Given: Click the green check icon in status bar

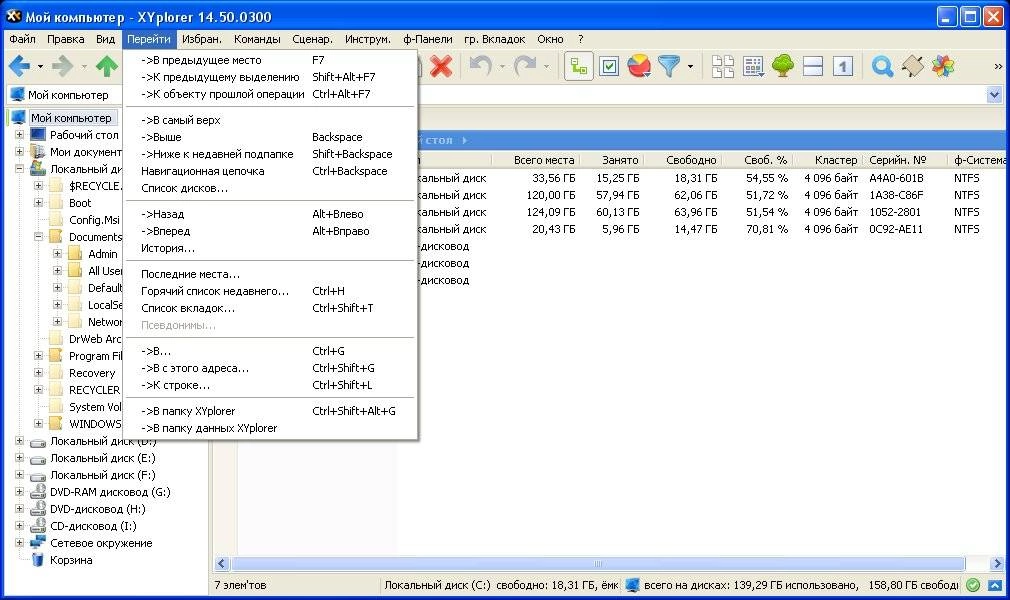Looking at the screenshot, I should pyautogui.click(x=973, y=585).
